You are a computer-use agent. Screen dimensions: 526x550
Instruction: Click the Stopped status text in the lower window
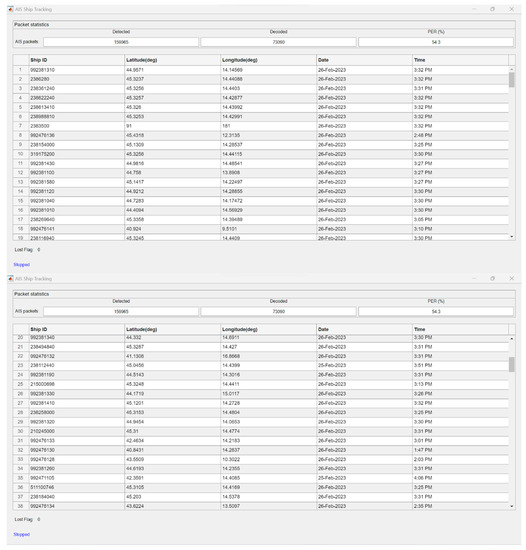21,534
